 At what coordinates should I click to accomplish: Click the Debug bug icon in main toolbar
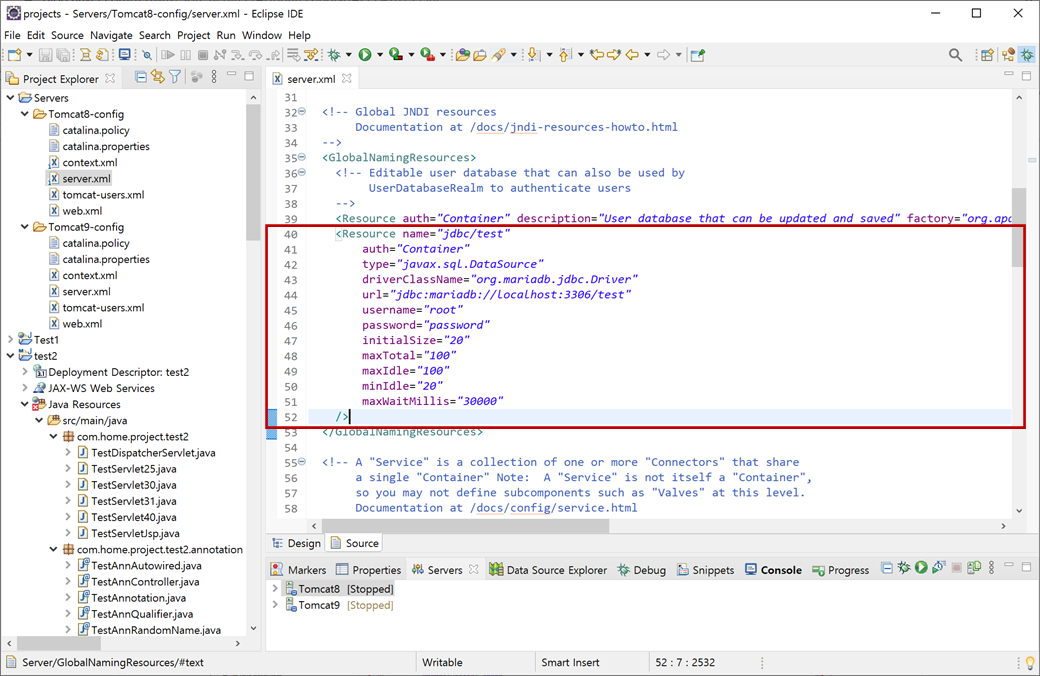334,55
